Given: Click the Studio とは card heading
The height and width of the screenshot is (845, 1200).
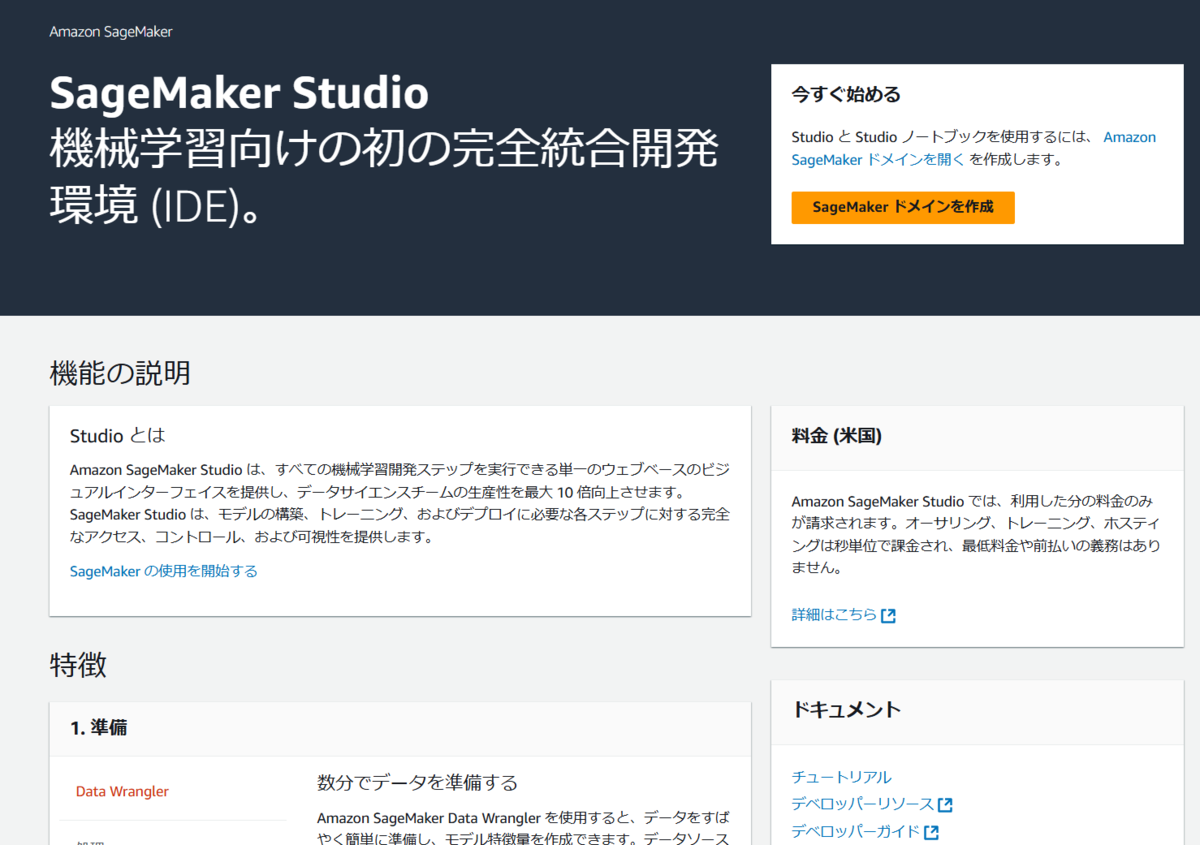Looking at the screenshot, I should [117, 436].
